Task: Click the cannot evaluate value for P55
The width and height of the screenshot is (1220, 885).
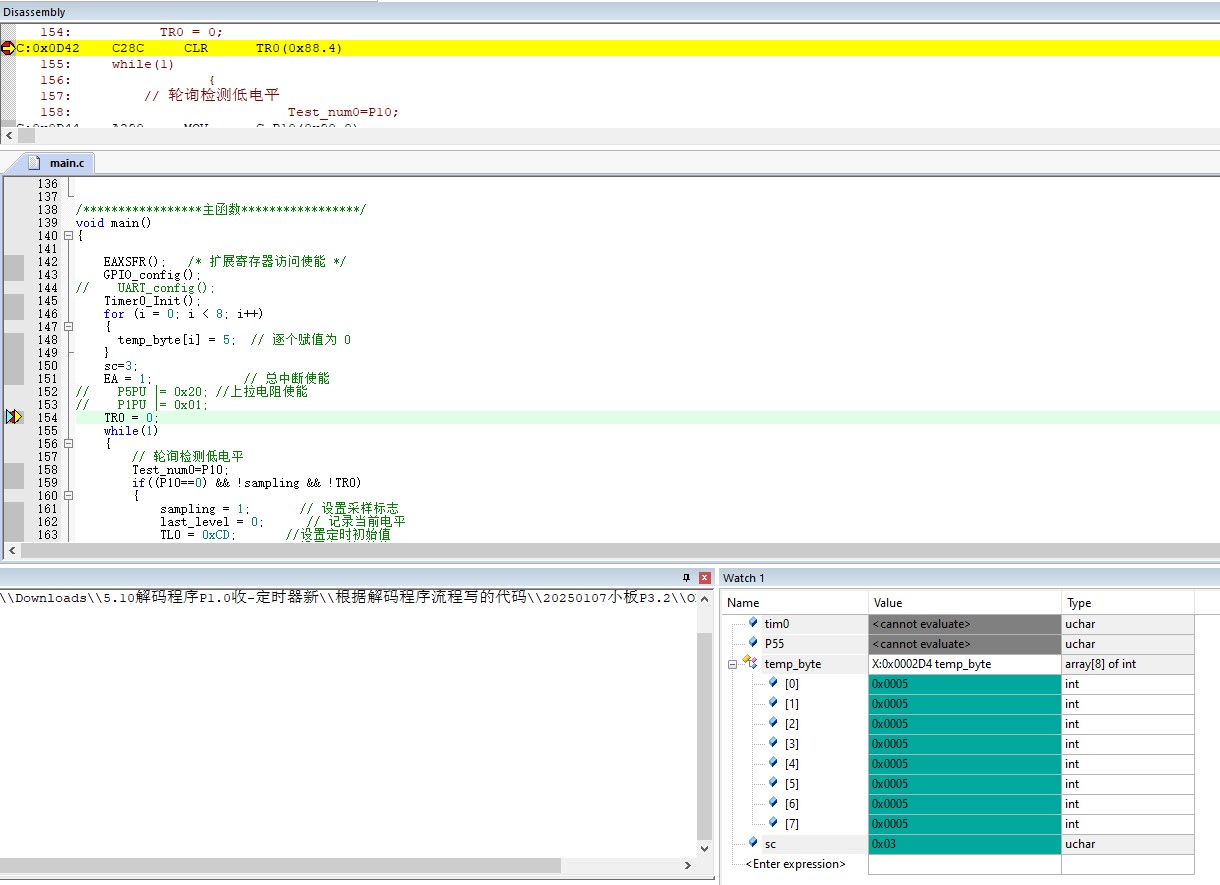Action: (x=965, y=644)
